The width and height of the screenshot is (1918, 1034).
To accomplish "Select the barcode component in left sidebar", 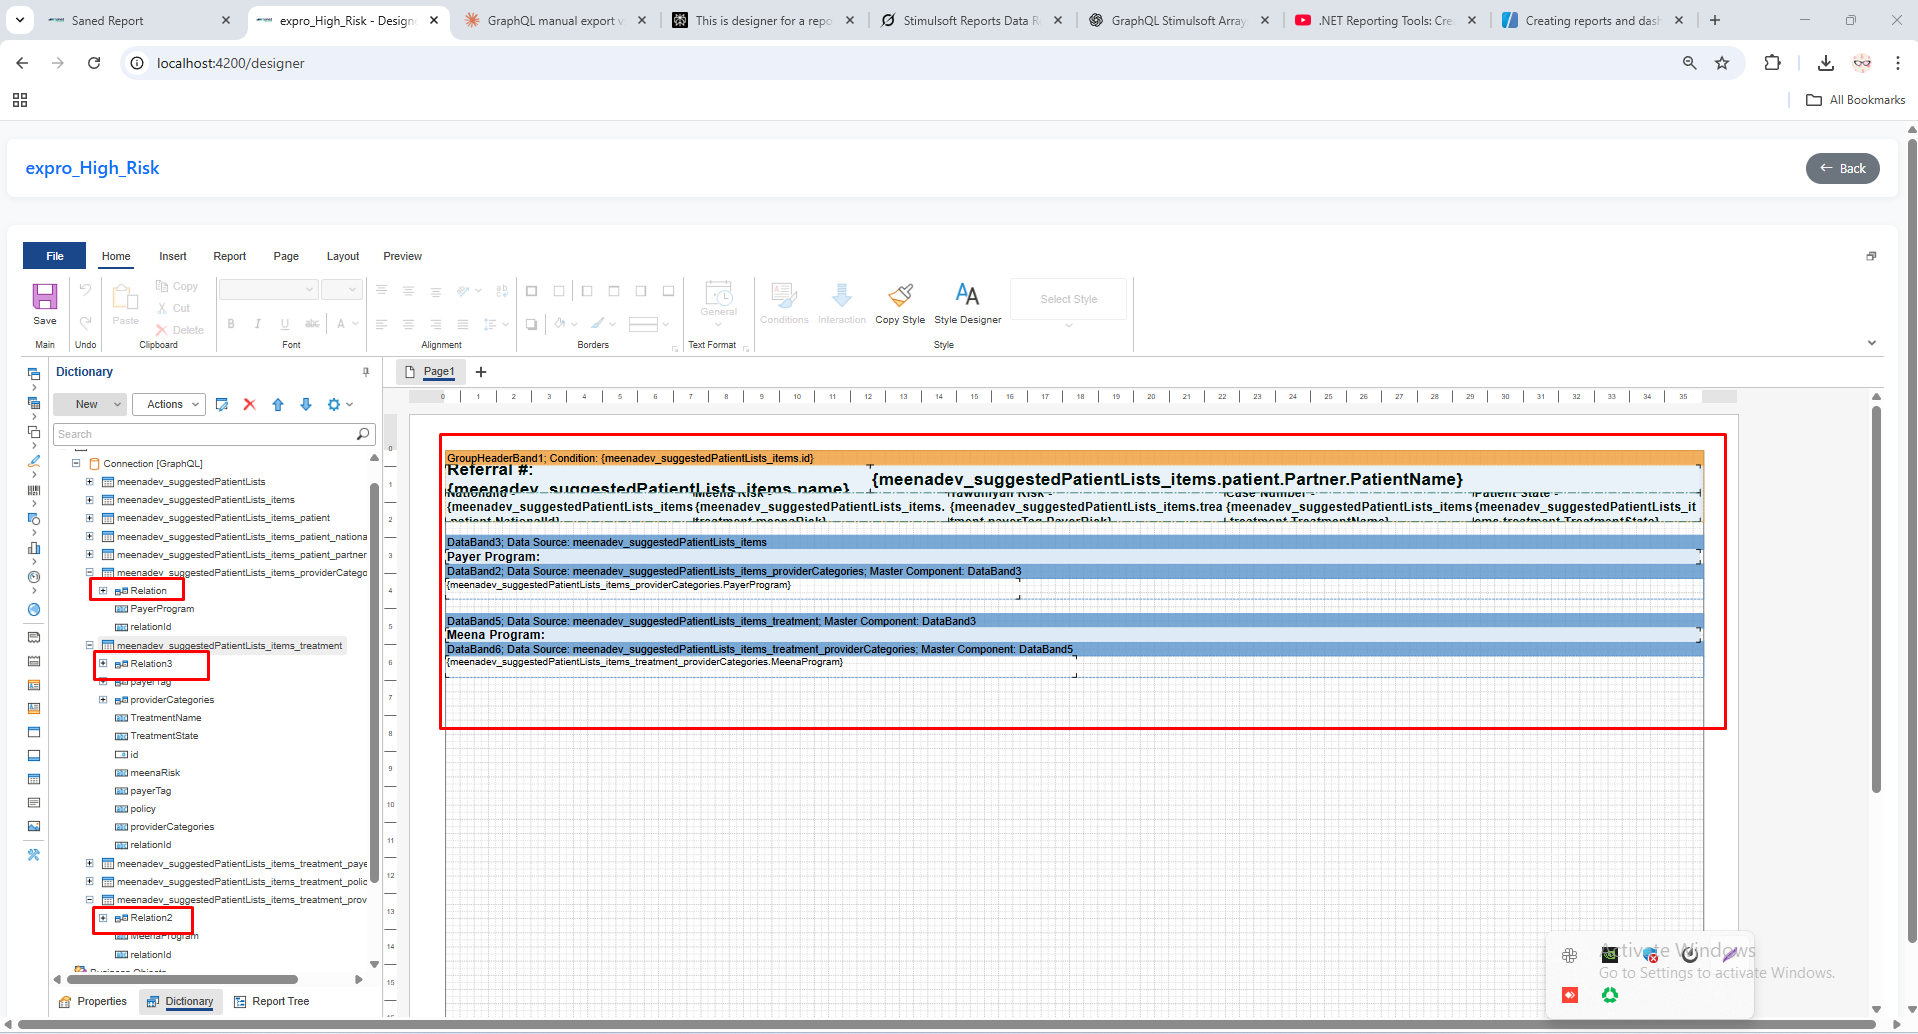I will 34,491.
